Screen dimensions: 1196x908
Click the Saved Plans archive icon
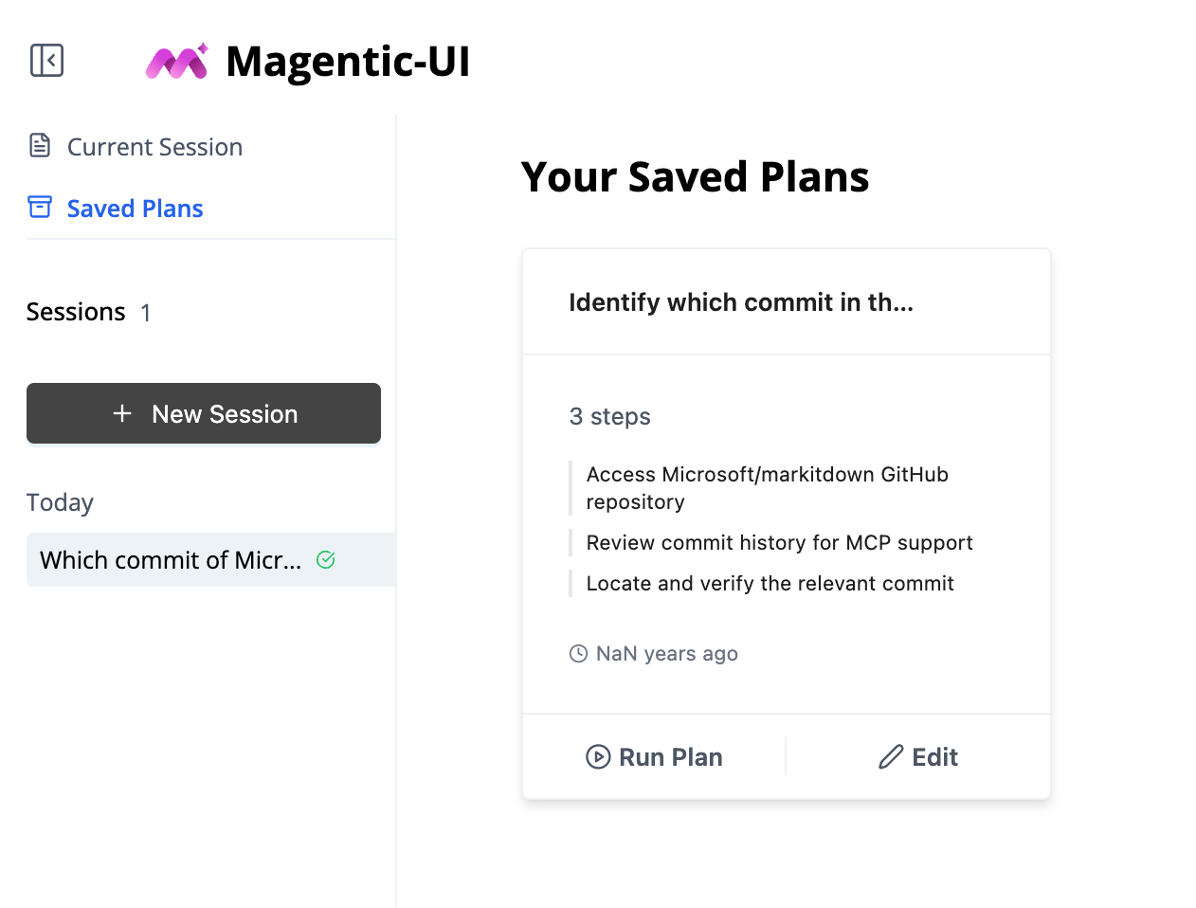coord(39,208)
